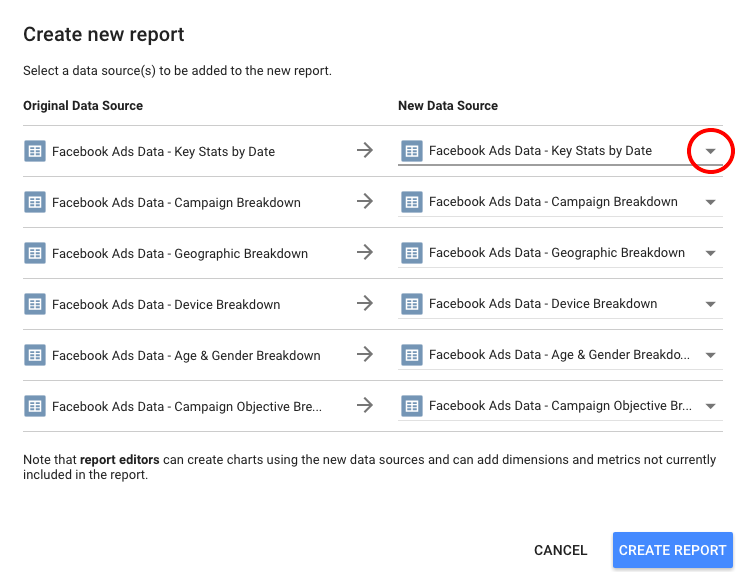Select new source 'Geographic Breakdown' text
The height and width of the screenshot is (572, 743).
pos(557,253)
